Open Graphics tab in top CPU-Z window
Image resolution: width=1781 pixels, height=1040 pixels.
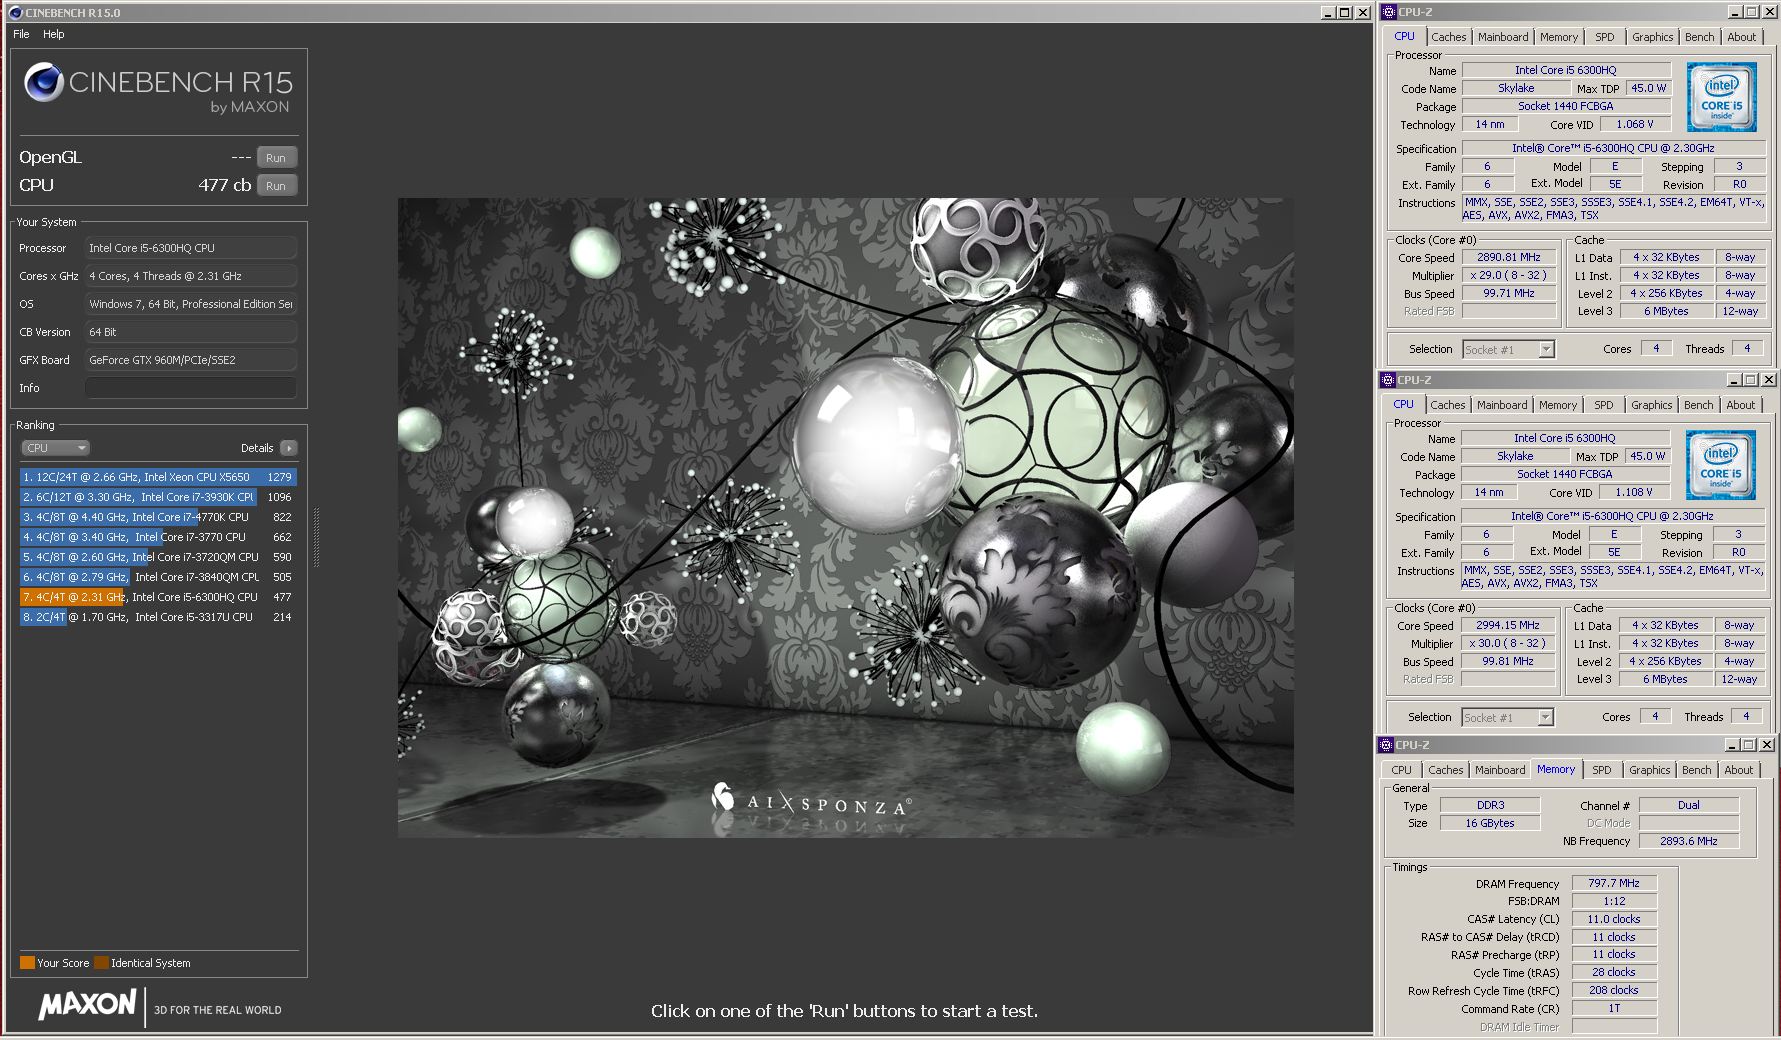pyautogui.click(x=1652, y=37)
